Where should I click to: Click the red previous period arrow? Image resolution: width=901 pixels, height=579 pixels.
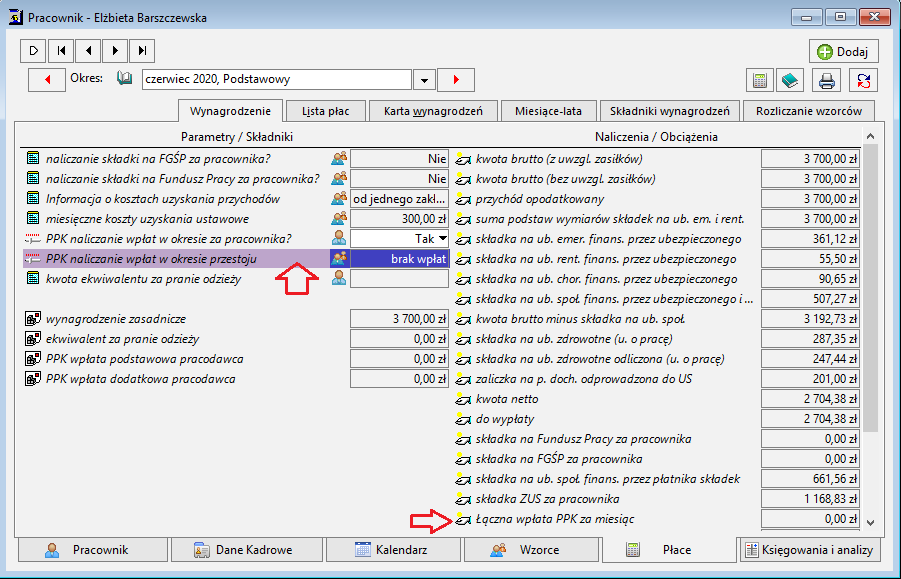tap(47, 80)
